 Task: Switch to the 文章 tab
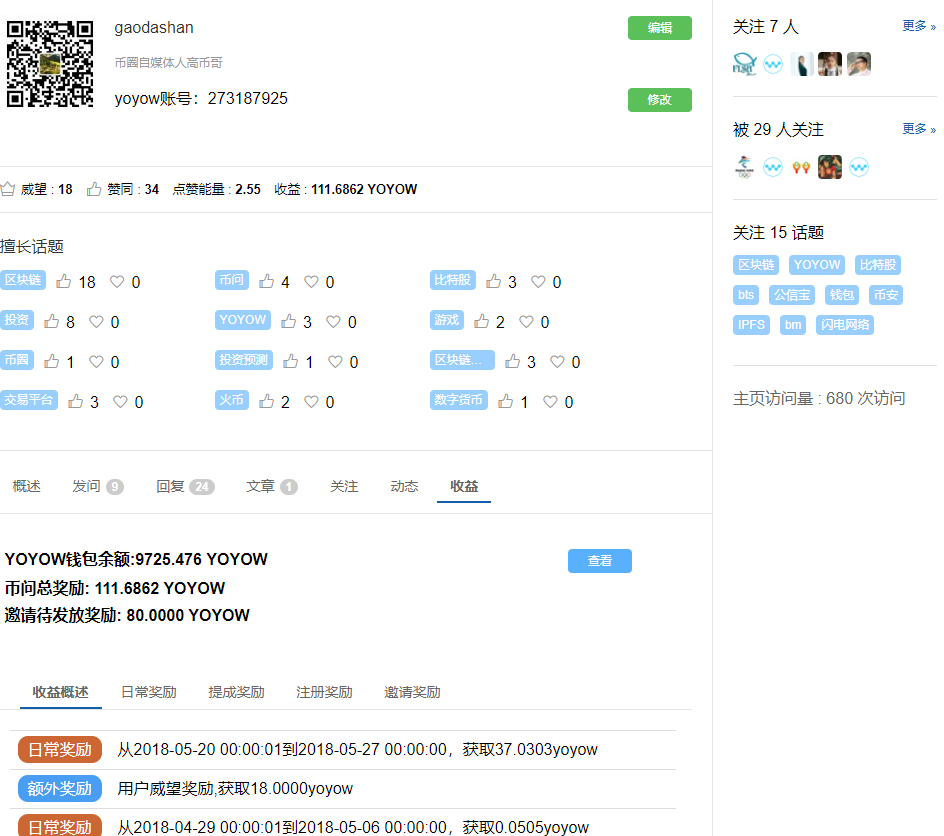(x=272, y=486)
